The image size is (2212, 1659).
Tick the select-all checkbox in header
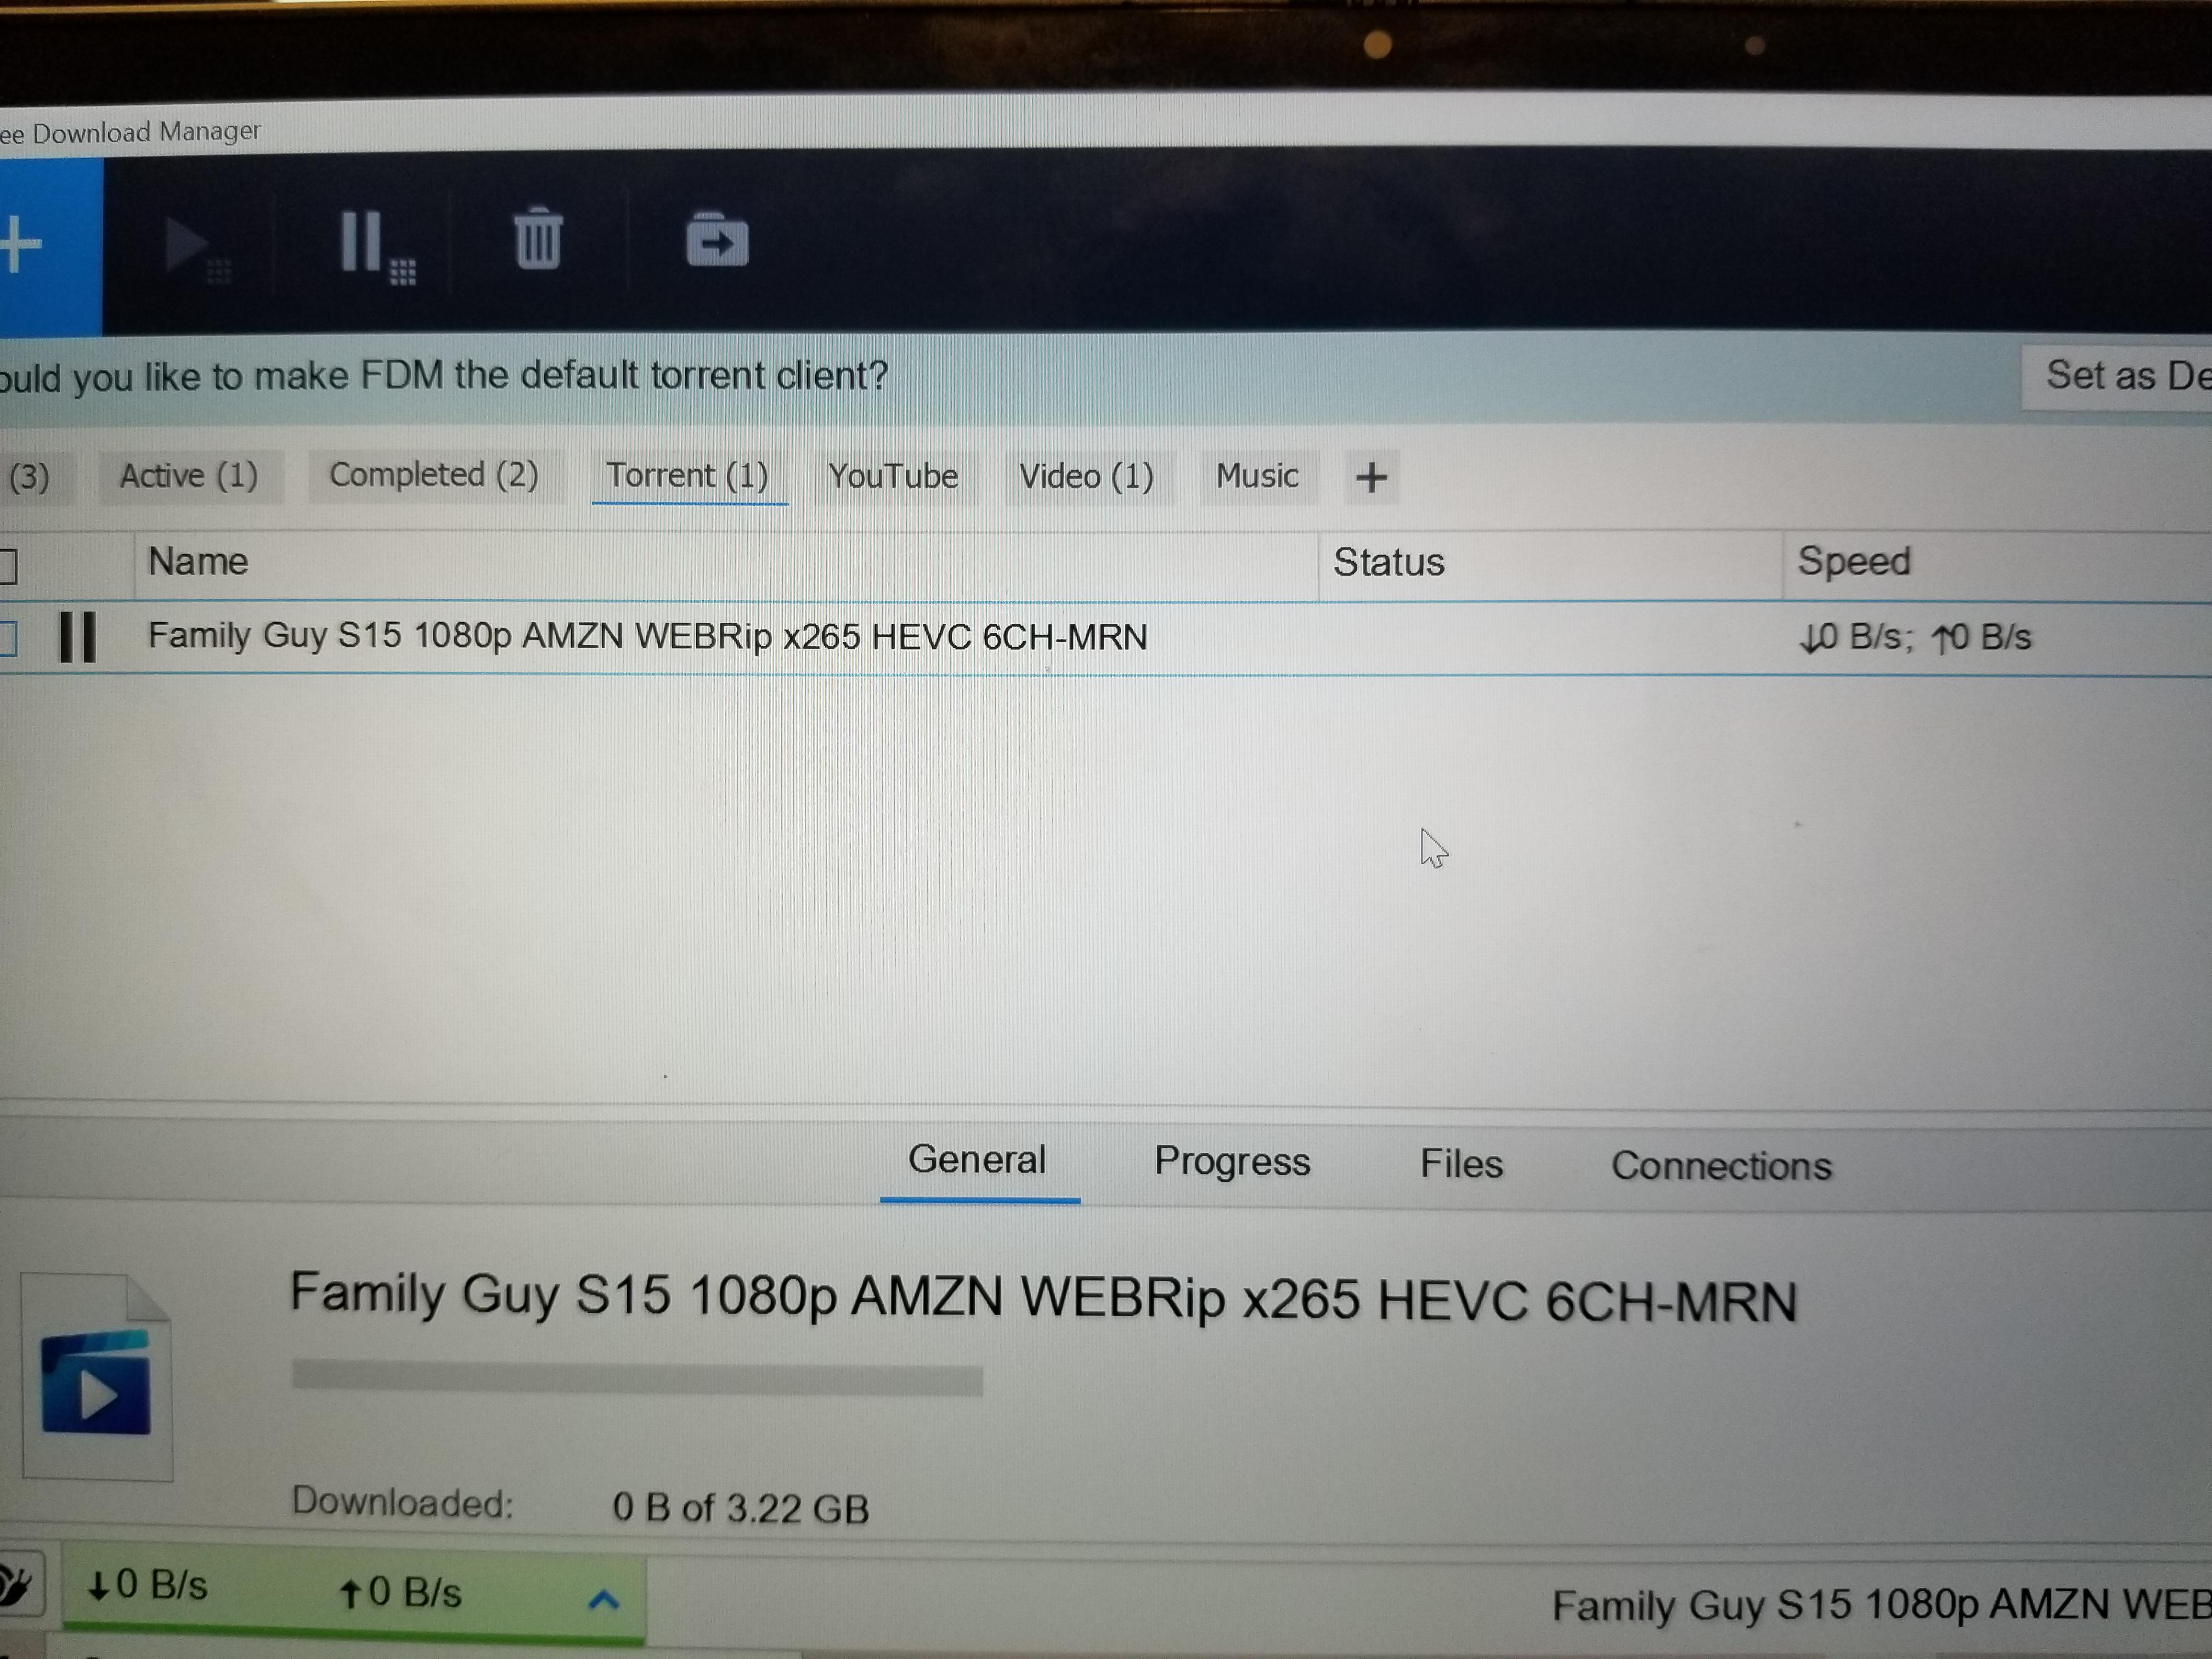click(x=7, y=566)
